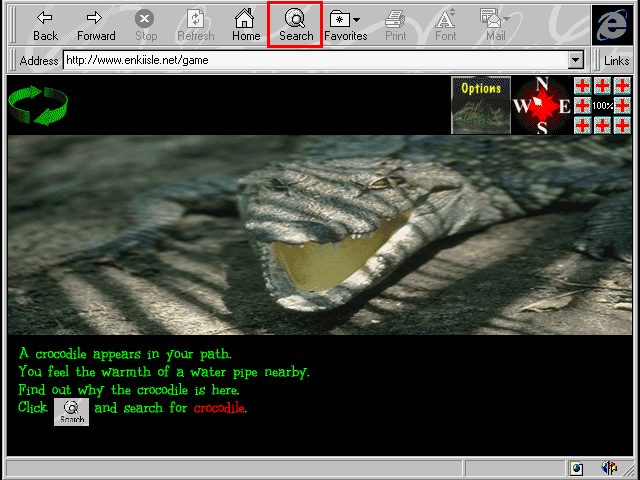Click red plus directly above 100%
The height and width of the screenshot is (480, 640).
click(602, 86)
